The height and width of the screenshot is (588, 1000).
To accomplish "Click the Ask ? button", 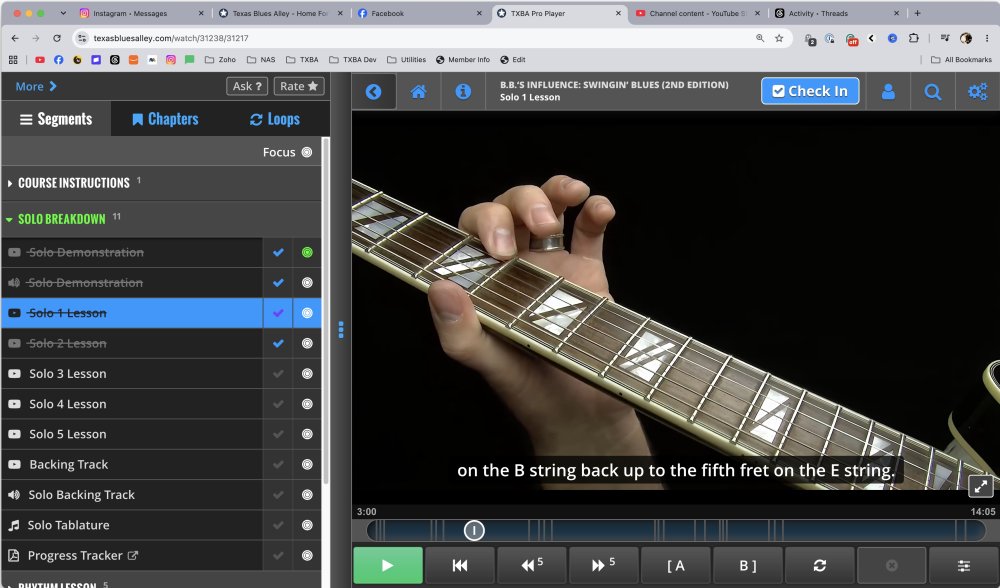I will pyautogui.click(x=247, y=86).
